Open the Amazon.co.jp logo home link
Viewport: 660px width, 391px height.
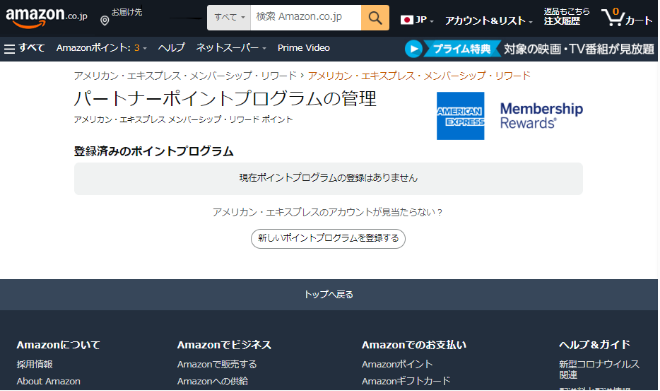pyautogui.click(x=46, y=18)
